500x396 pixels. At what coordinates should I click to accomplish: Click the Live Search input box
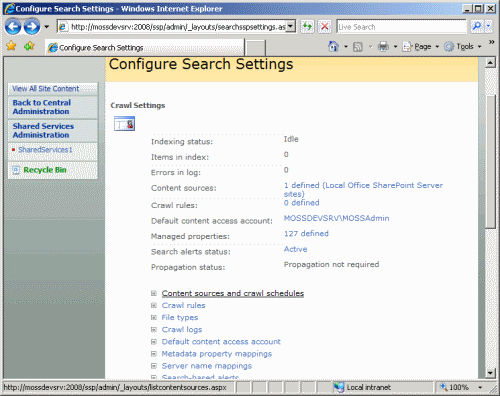(x=401, y=27)
